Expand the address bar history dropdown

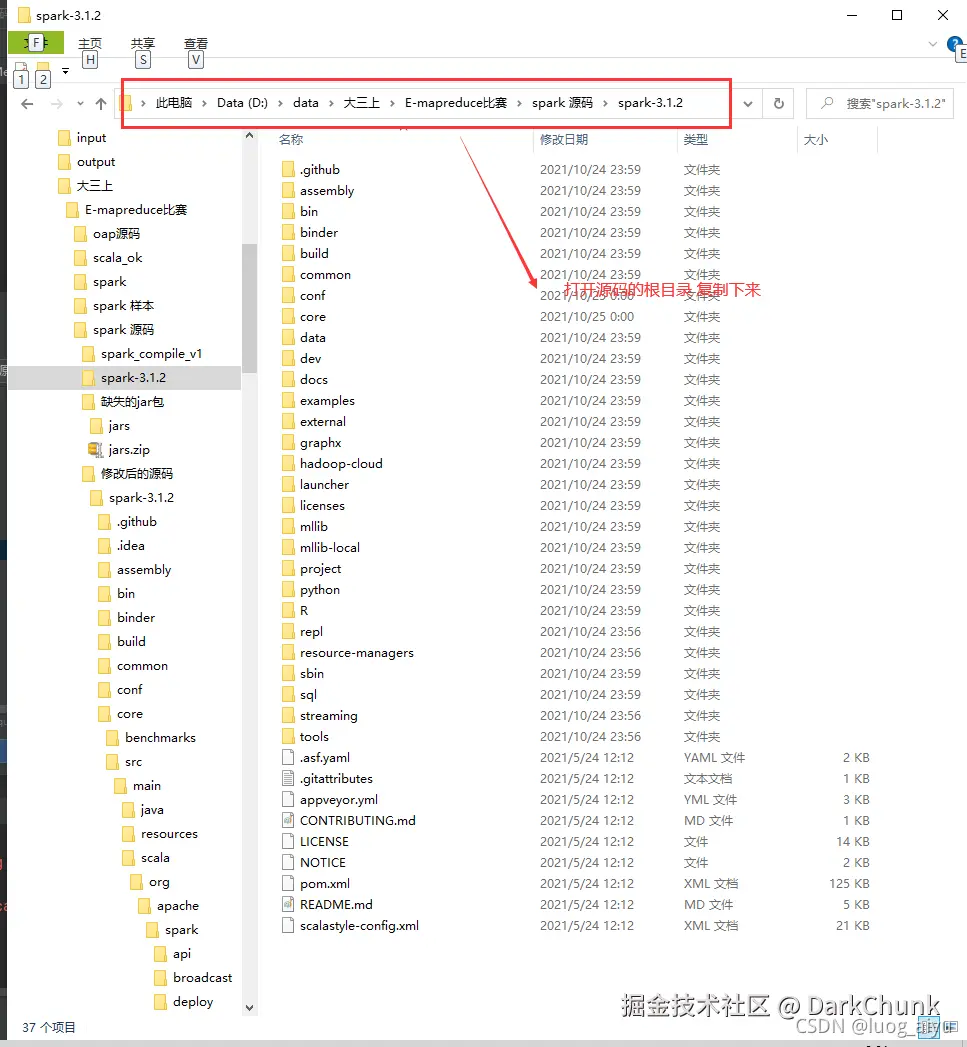tap(748, 103)
